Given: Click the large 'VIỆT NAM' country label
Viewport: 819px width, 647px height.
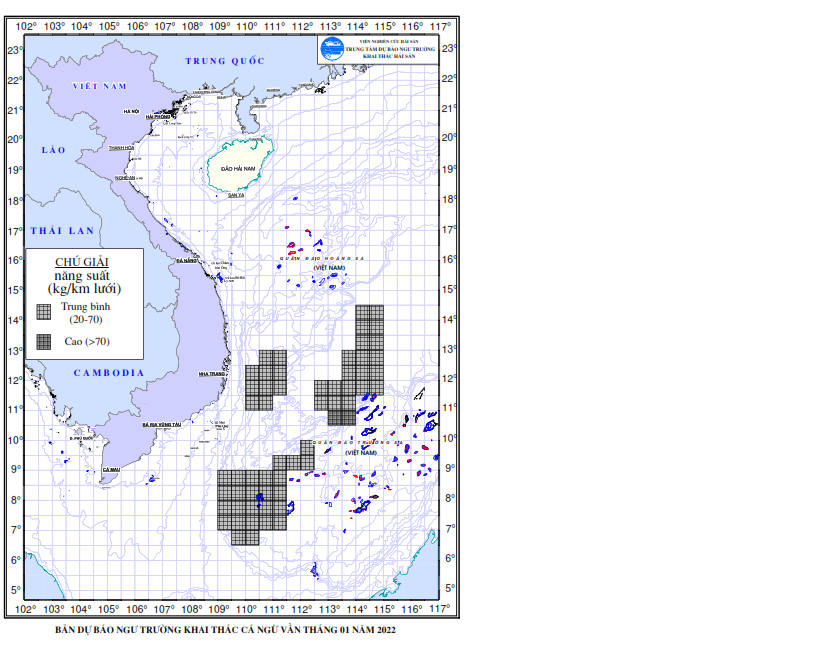Looking at the screenshot, I should pyautogui.click(x=100, y=86).
